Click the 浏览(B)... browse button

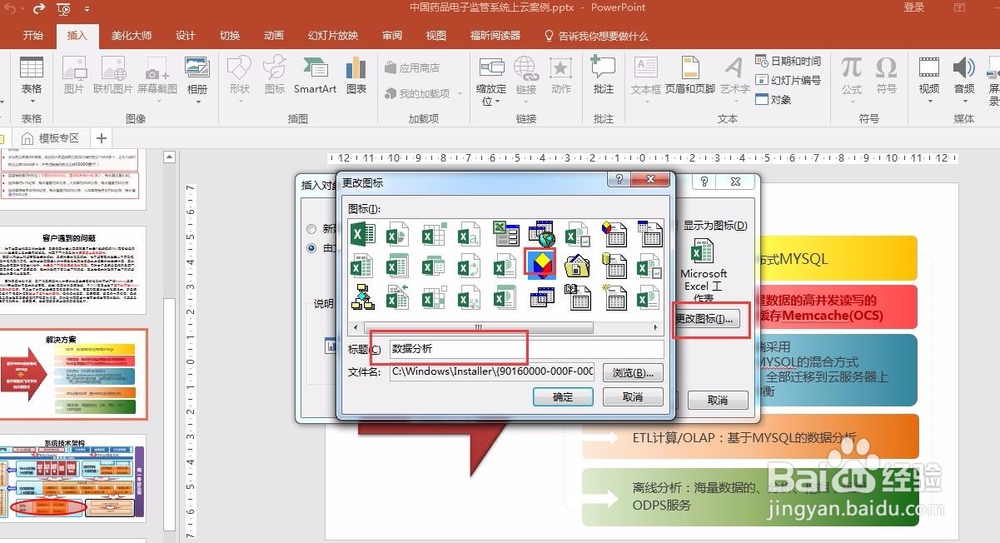[633, 373]
